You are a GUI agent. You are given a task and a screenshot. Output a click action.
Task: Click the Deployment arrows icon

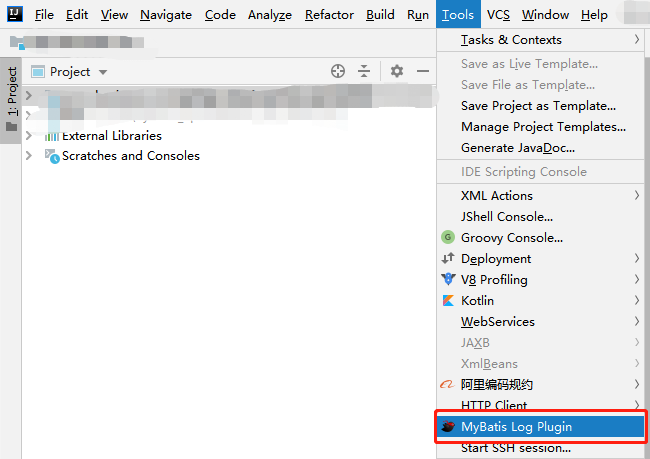(448, 258)
